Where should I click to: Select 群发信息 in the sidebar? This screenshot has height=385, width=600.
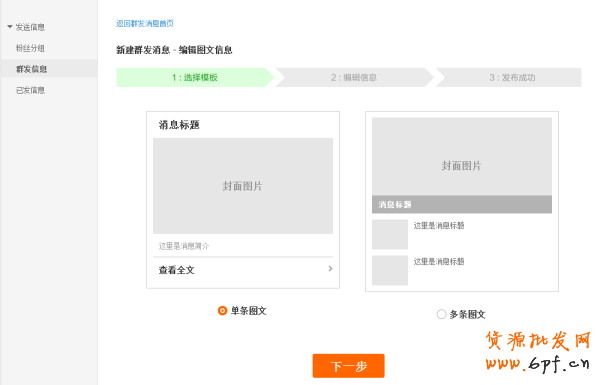[x=31, y=69]
